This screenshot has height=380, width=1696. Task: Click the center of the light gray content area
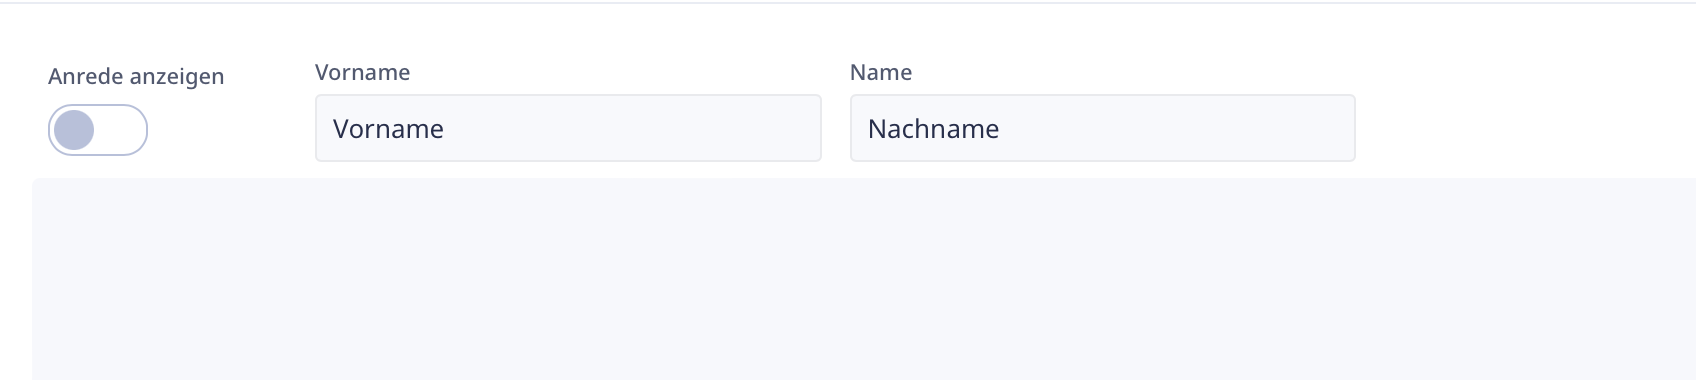tap(864, 279)
